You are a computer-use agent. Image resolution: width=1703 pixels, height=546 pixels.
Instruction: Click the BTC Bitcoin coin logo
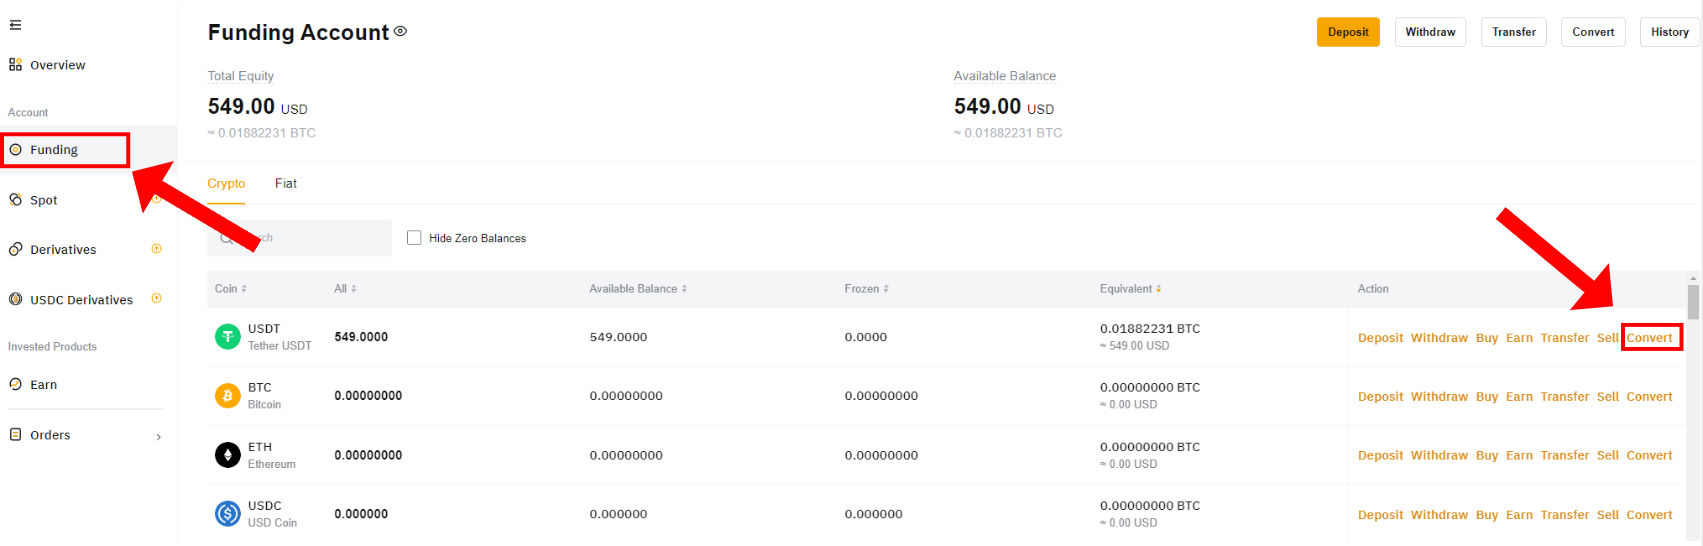point(228,396)
